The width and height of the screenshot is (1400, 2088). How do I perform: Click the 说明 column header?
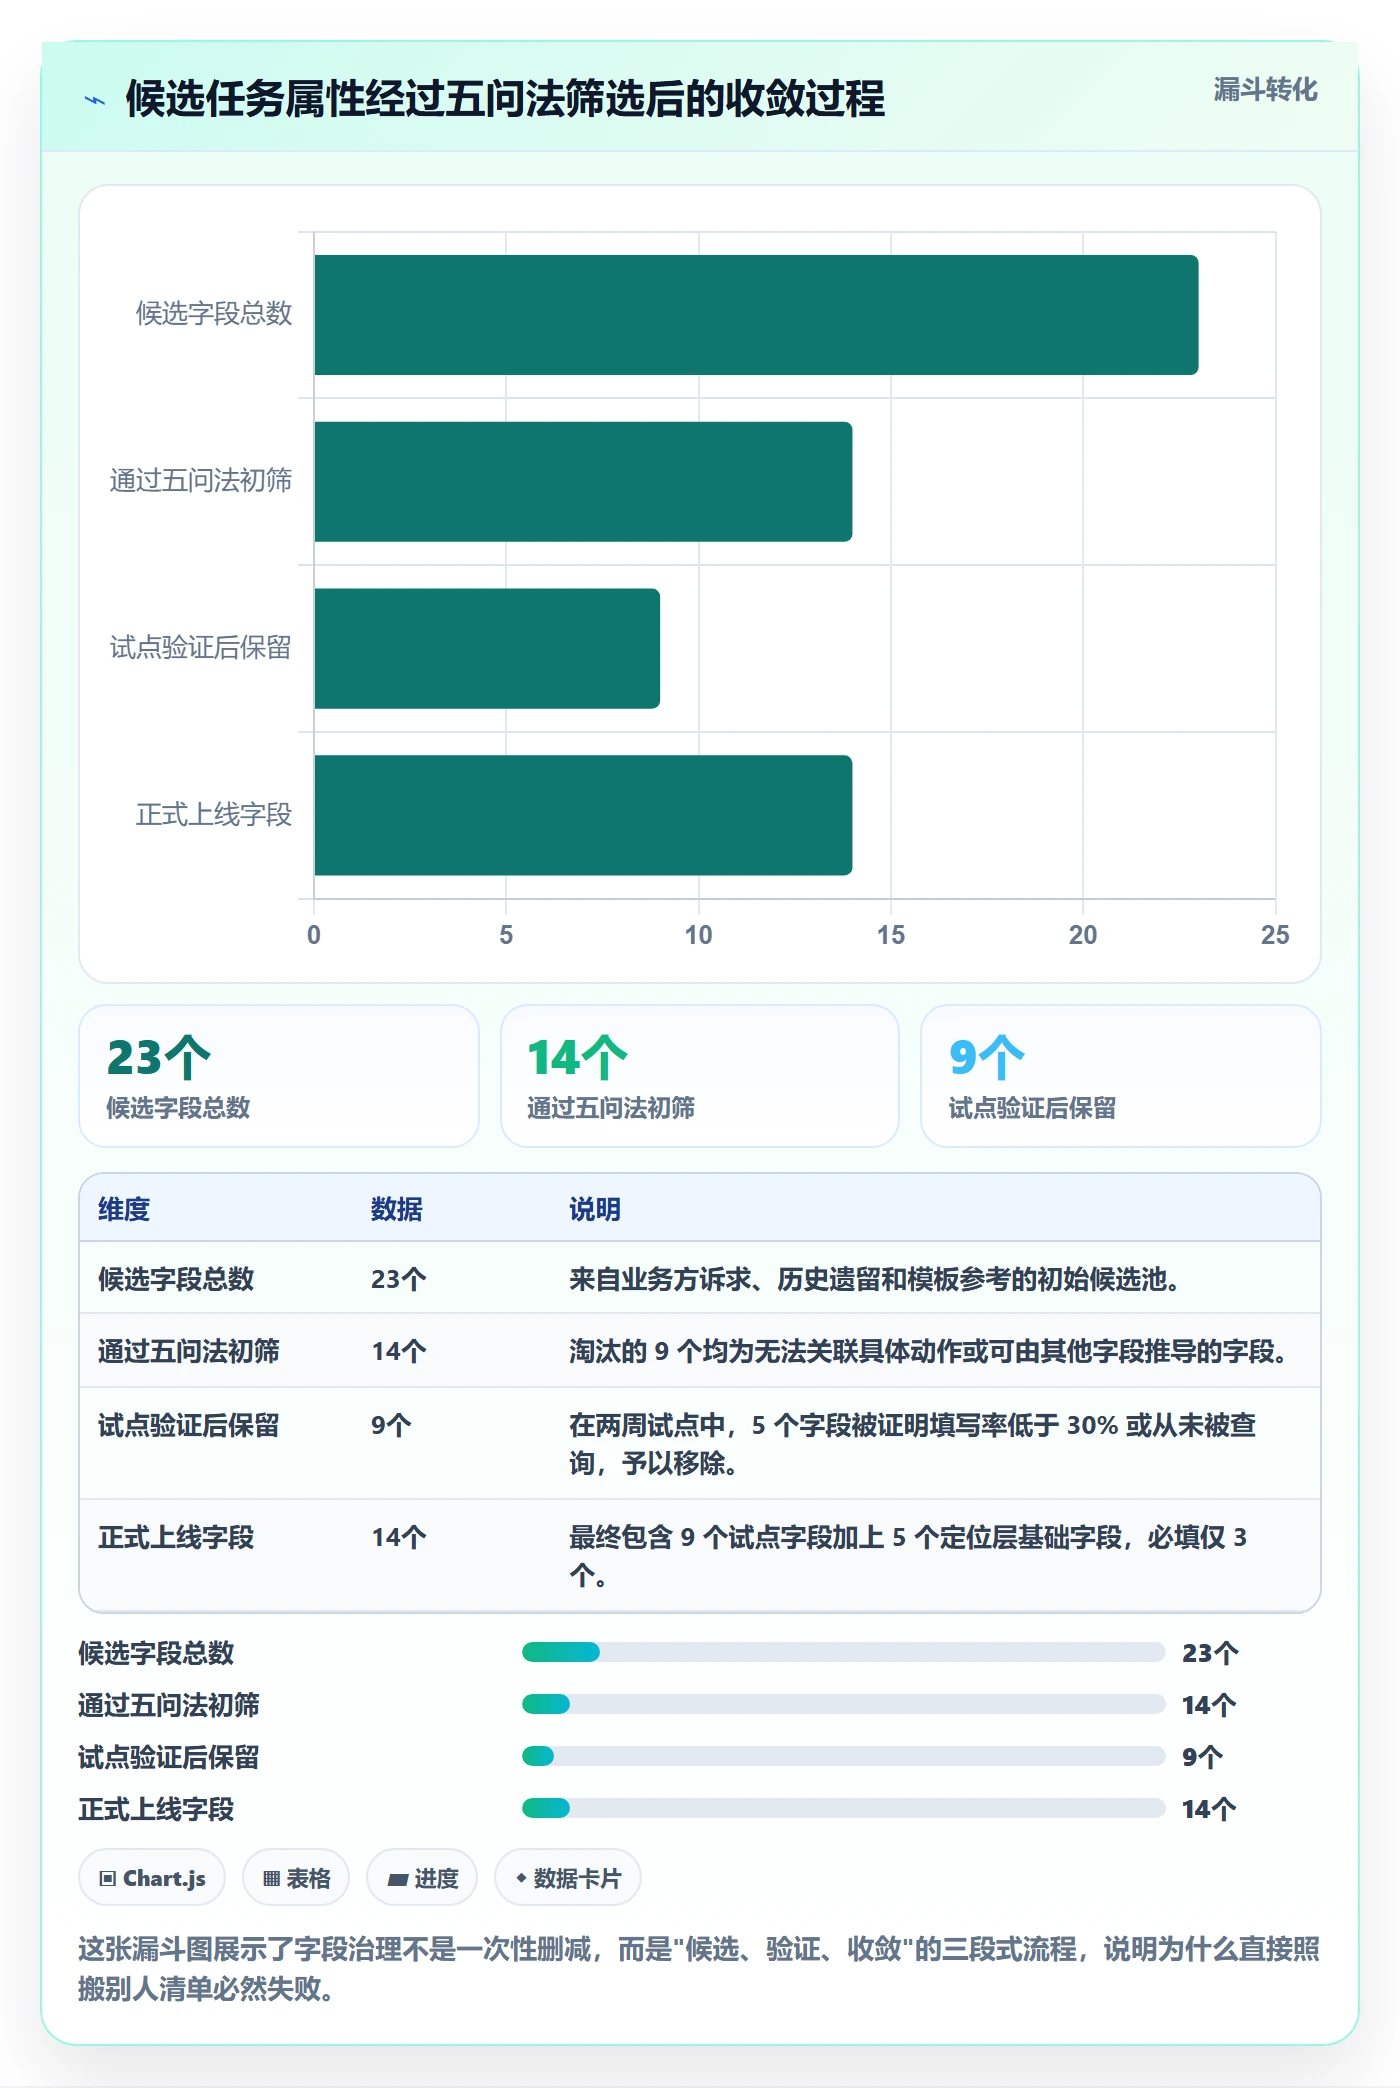(x=595, y=1209)
